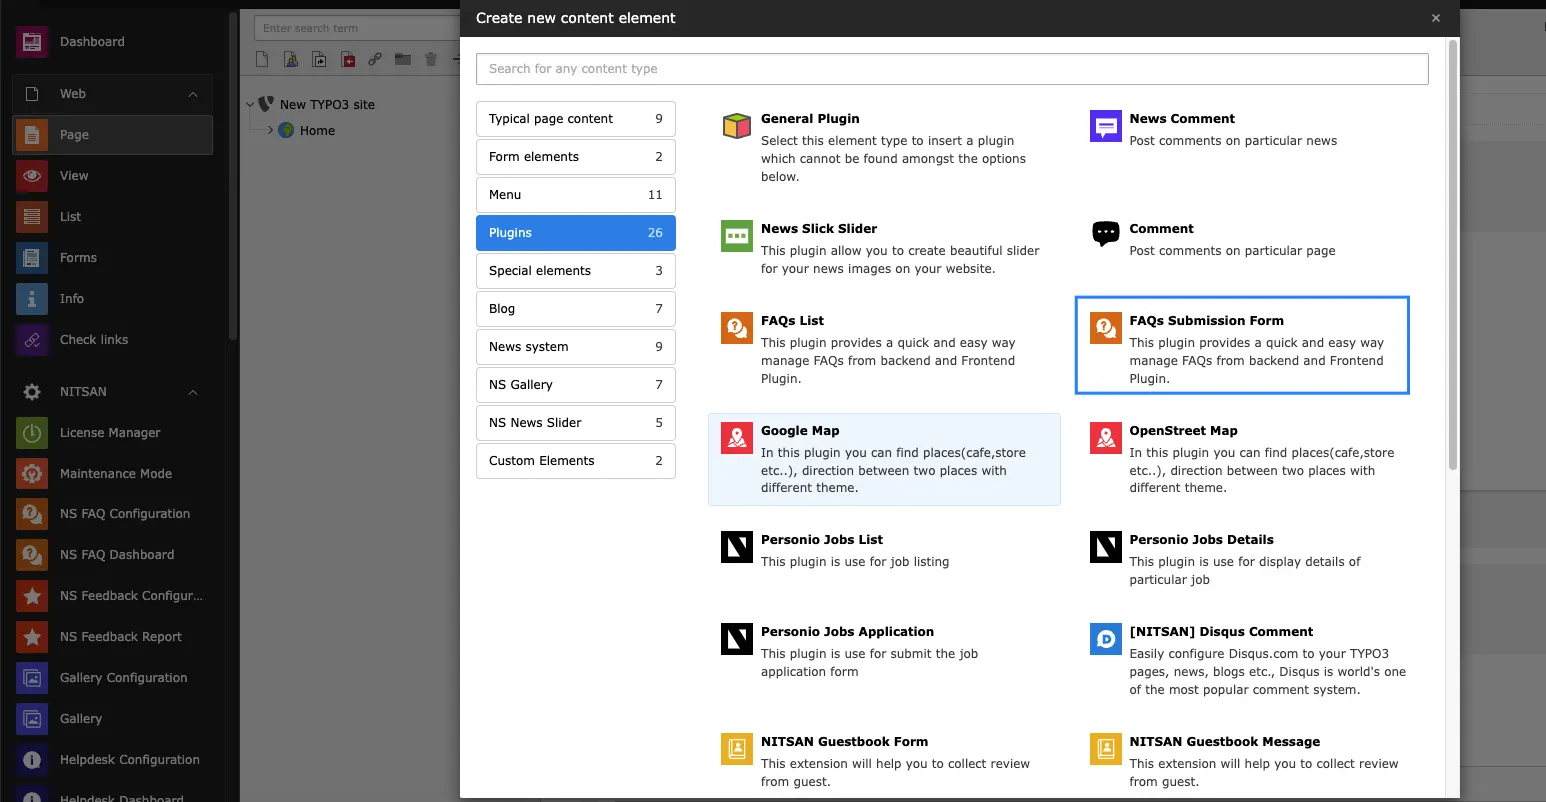Open the List module

point(112,217)
